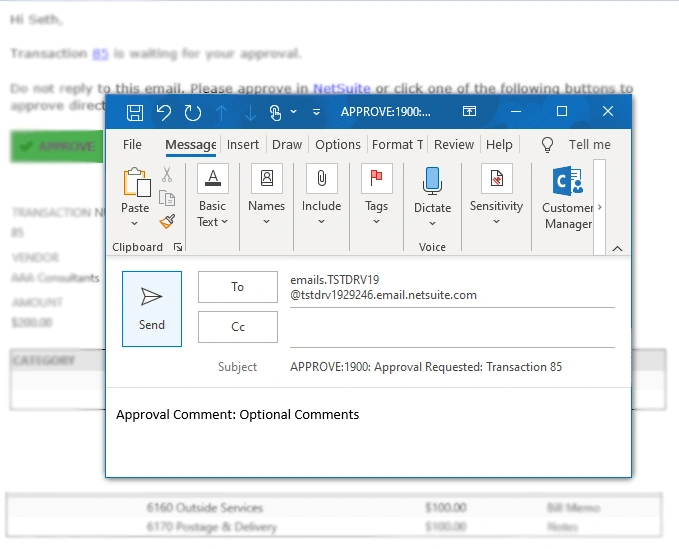Click the To recipients button
679x549 pixels.
[x=238, y=287]
